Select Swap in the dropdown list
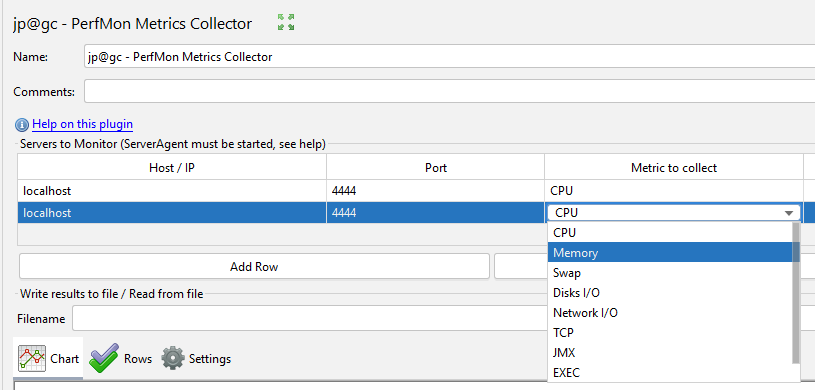This screenshot has height=390, width=815. coord(669,272)
